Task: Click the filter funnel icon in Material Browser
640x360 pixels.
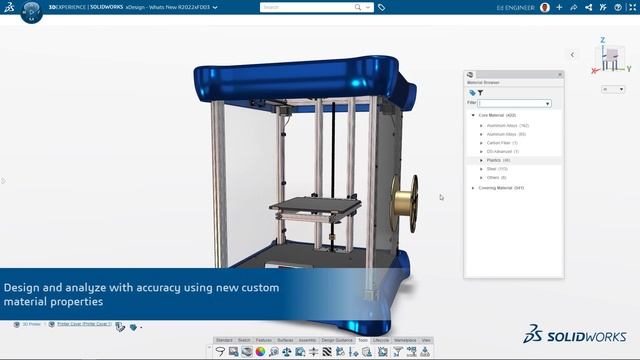Action: coord(480,93)
